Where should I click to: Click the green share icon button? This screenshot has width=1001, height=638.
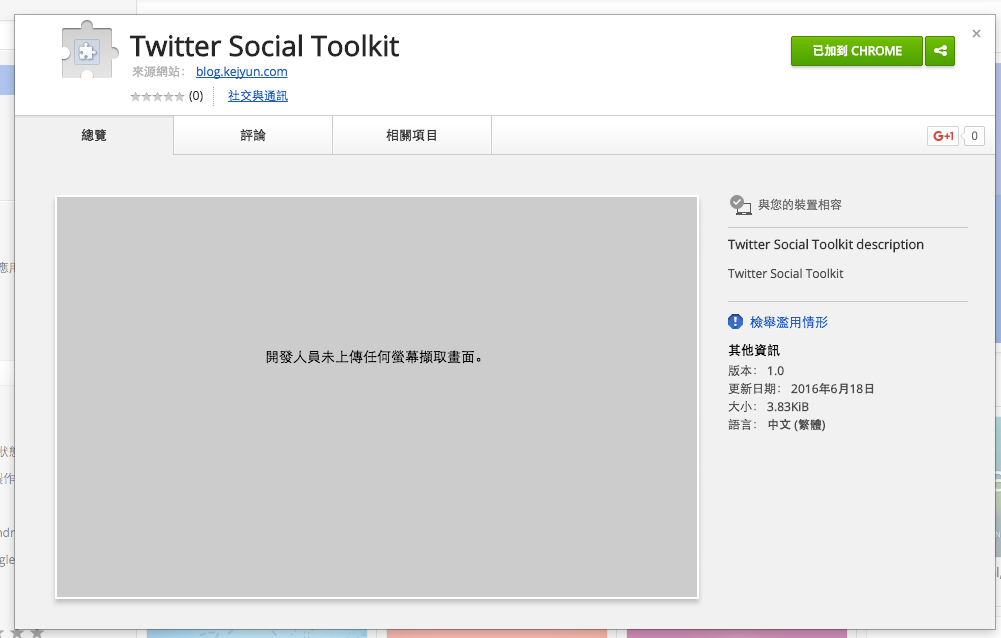click(940, 51)
